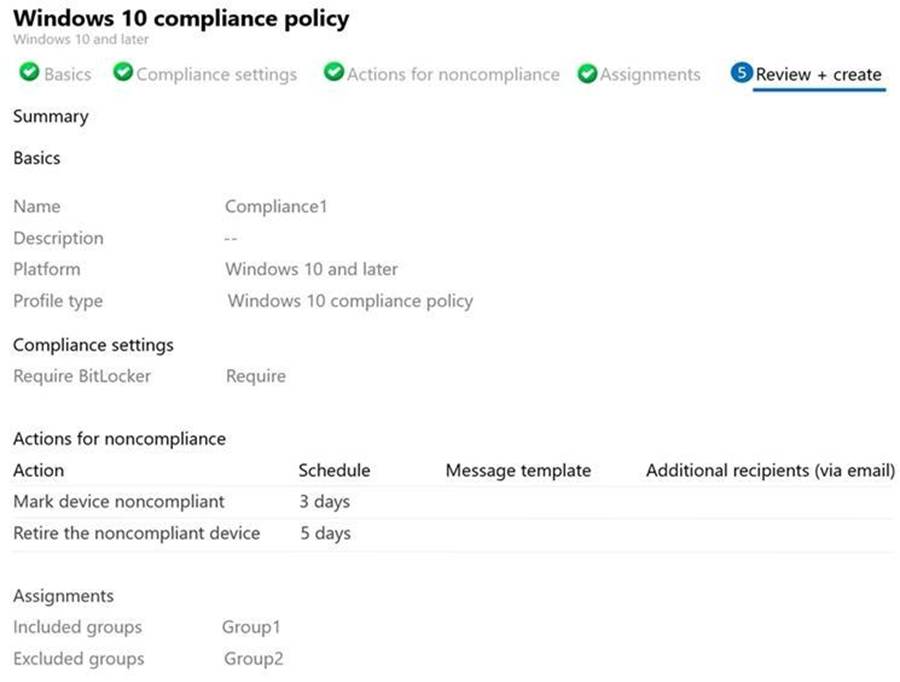Click the Compliance settings section heading
The image size is (900, 682).
click(x=93, y=345)
